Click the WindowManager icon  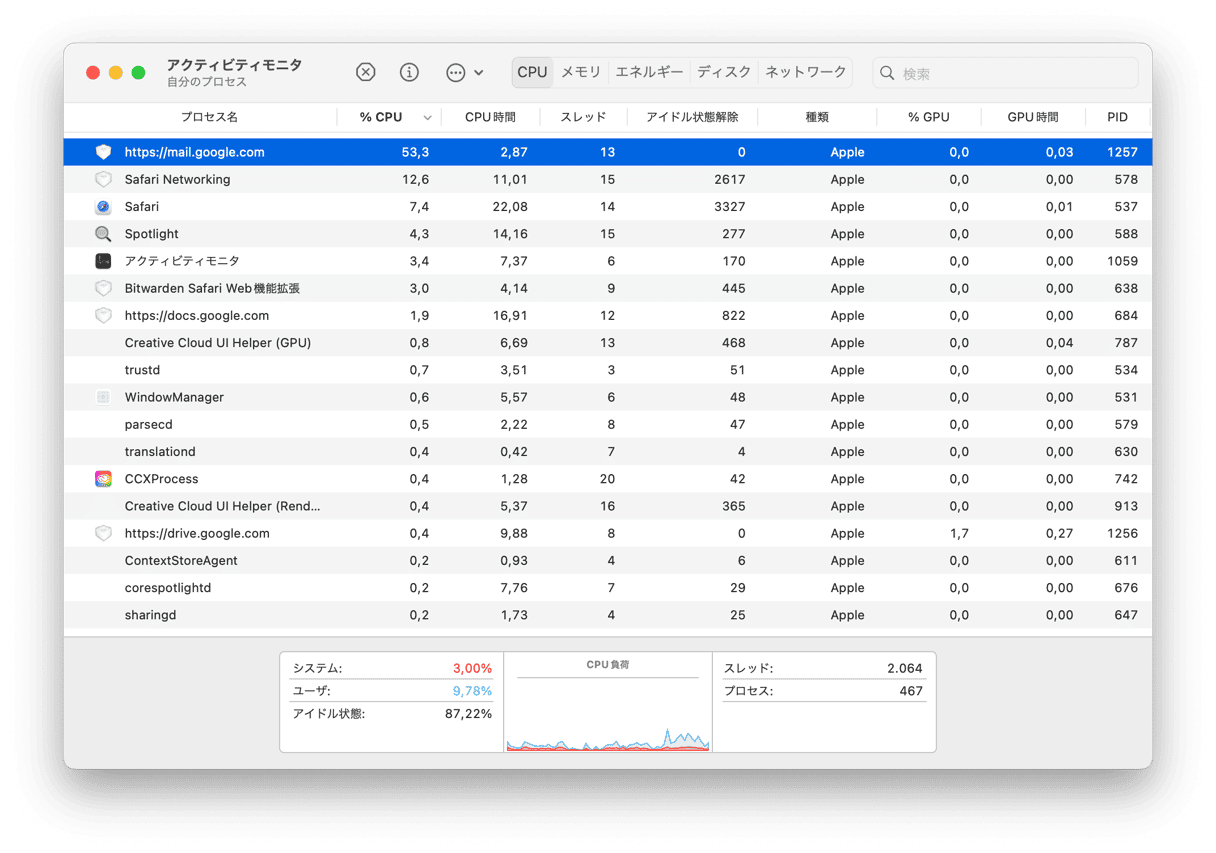coord(103,397)
